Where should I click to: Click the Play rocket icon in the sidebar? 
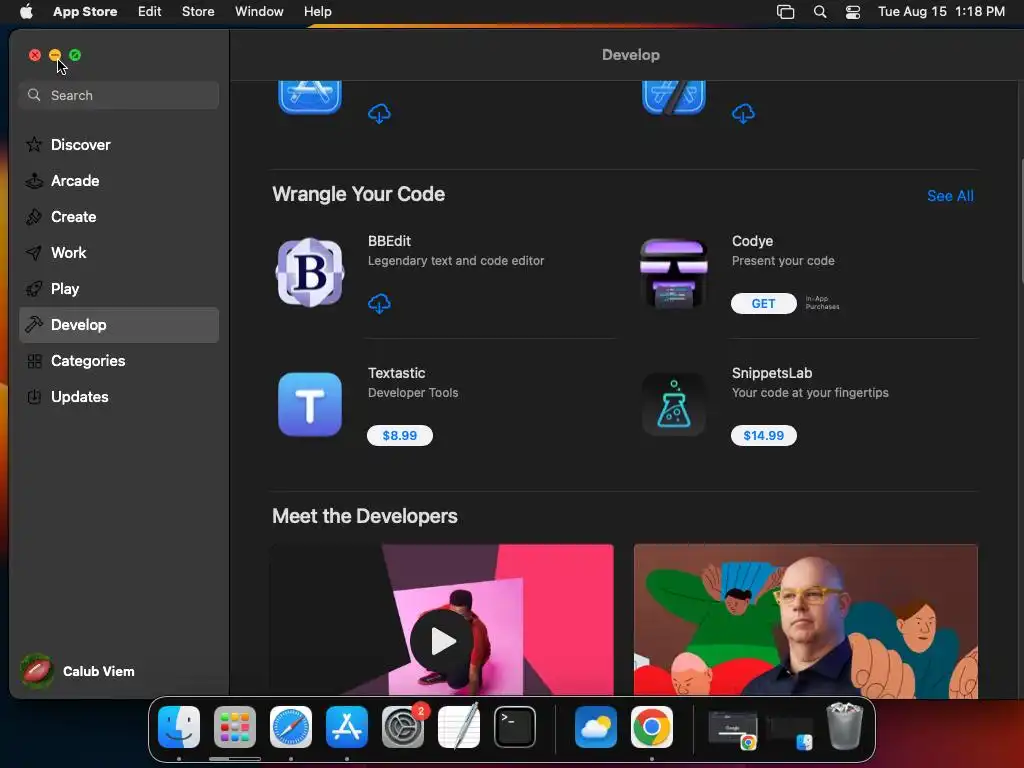34,289
